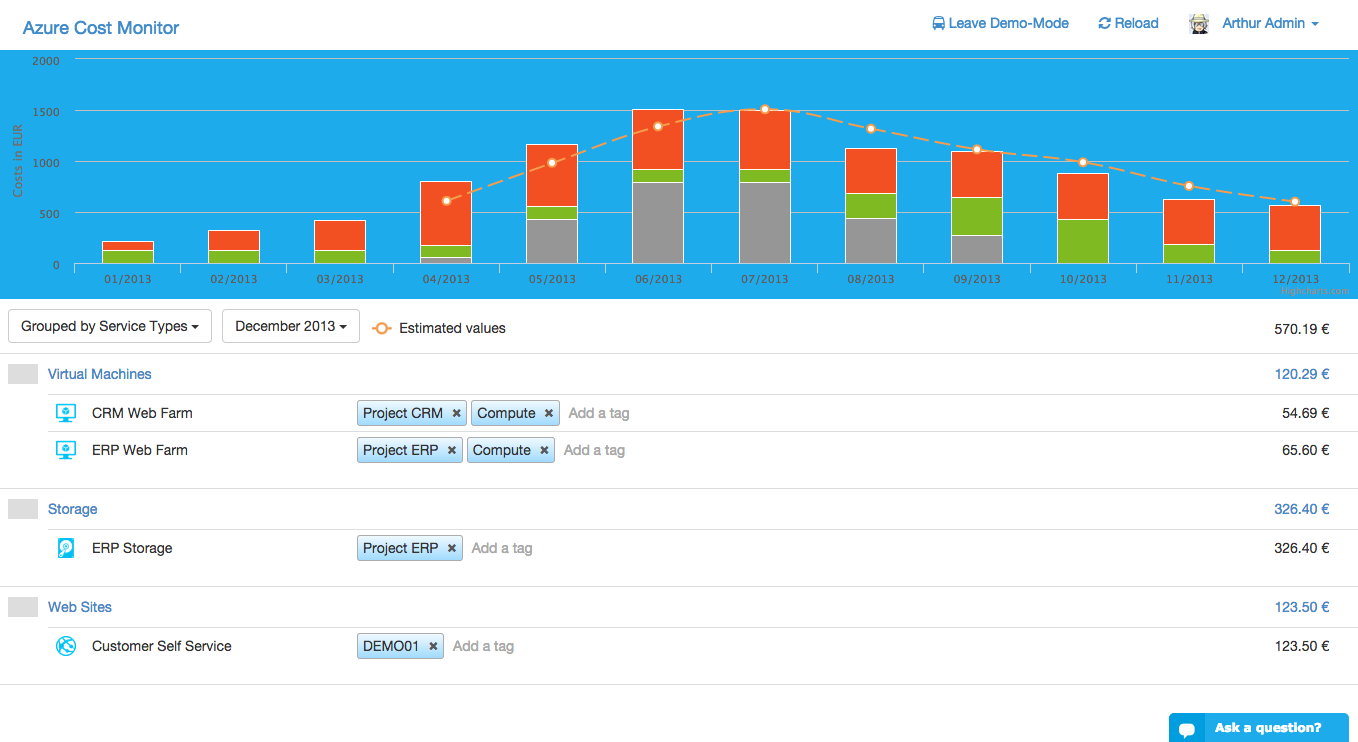The height and width of the screenshot is (742, 1358).
Task: Toggle the gray swatch beside Storage
Action: click(x=23, y=509)
